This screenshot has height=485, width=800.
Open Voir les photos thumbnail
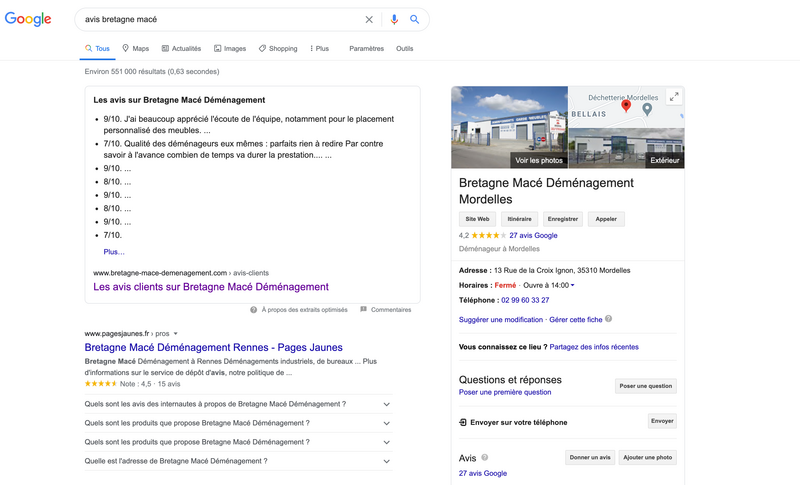point(510,127)
